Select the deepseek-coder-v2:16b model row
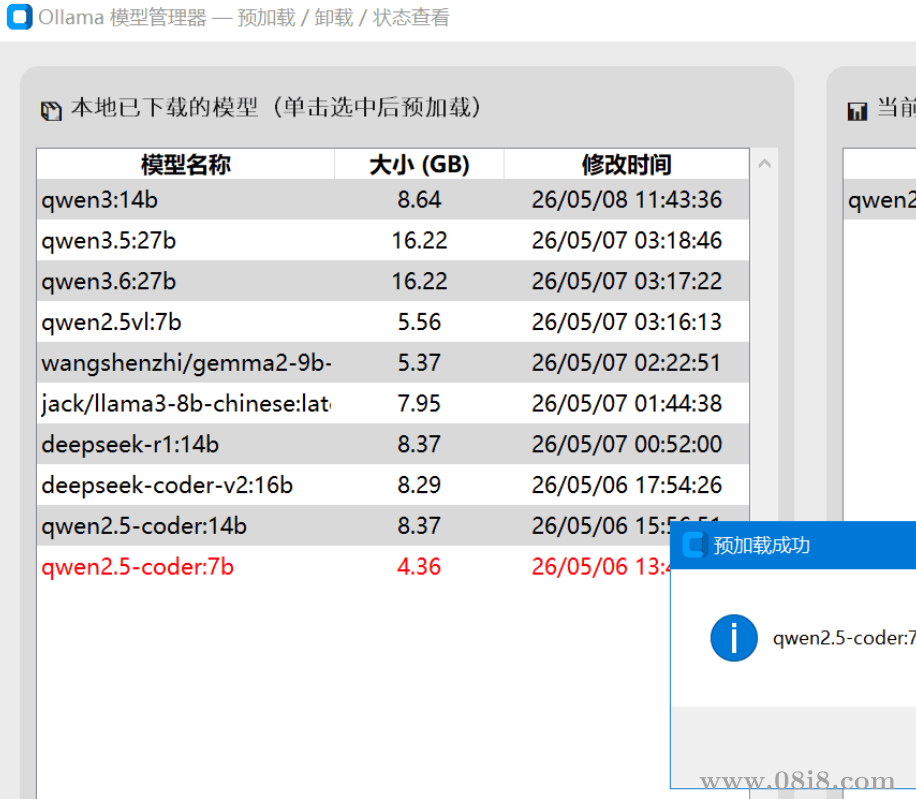The image size is (916, 799). 393,485
